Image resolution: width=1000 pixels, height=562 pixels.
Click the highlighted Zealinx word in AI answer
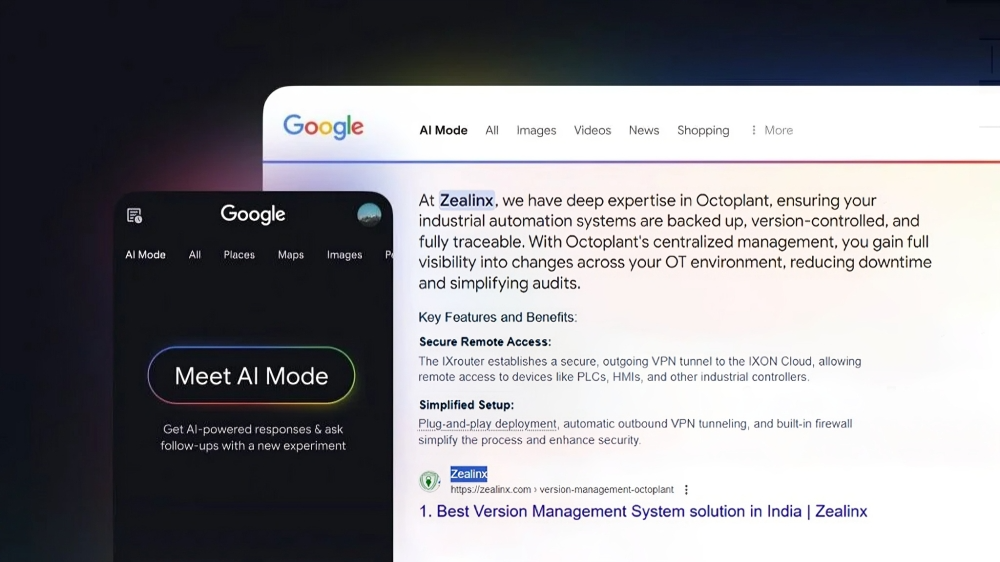466,200
